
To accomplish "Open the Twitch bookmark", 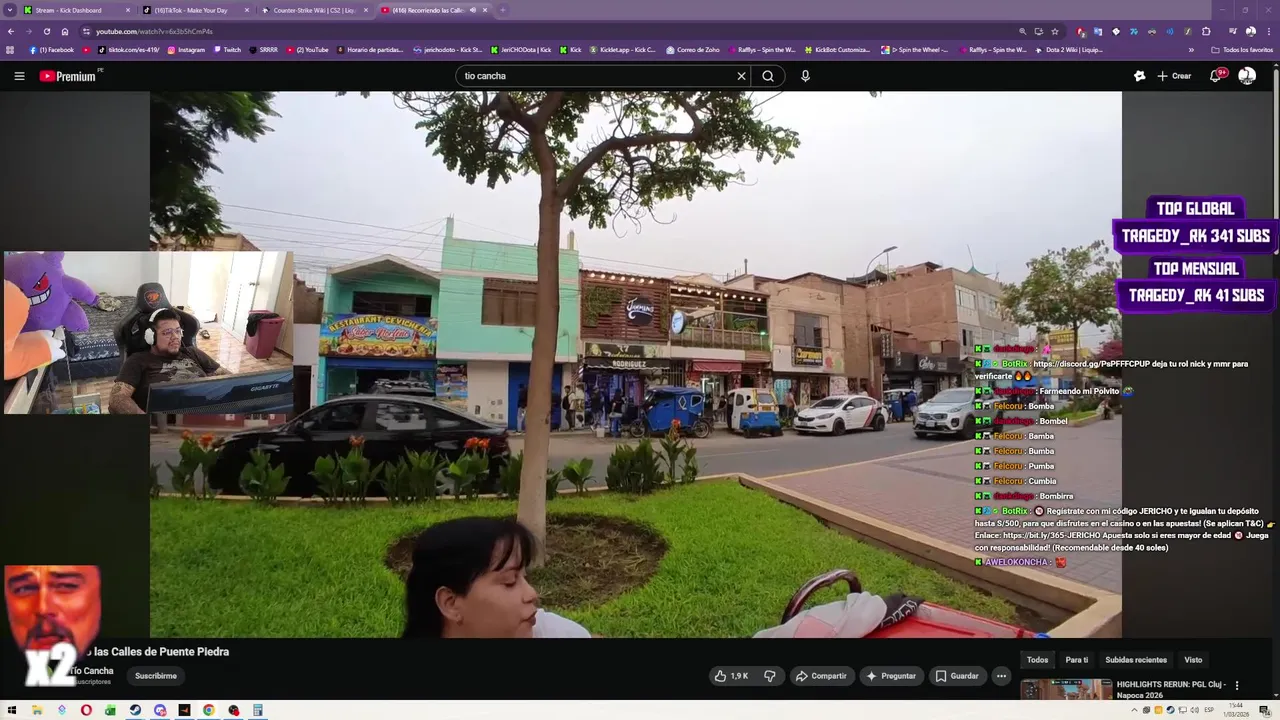I will tap(227, 50).
